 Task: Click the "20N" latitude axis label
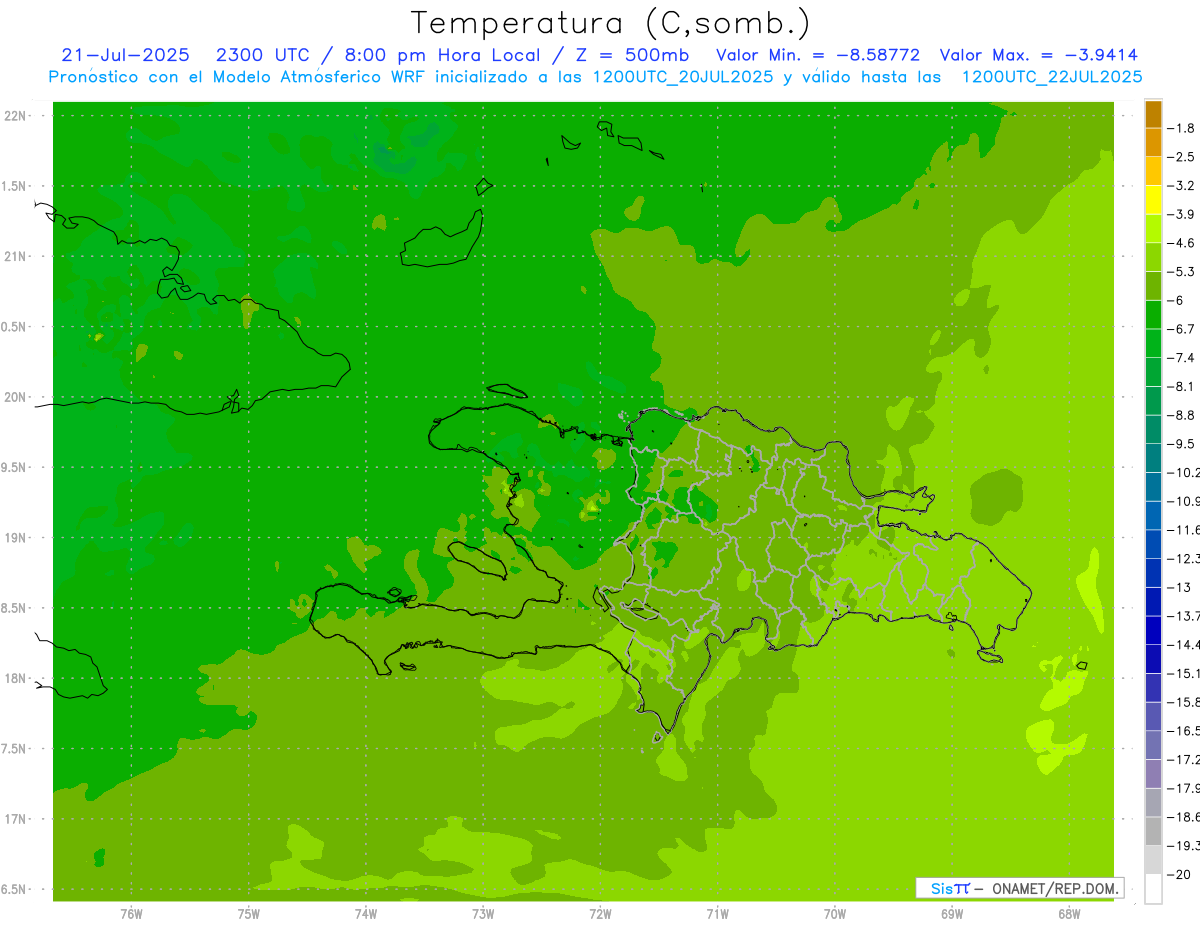tap(15, 397)
